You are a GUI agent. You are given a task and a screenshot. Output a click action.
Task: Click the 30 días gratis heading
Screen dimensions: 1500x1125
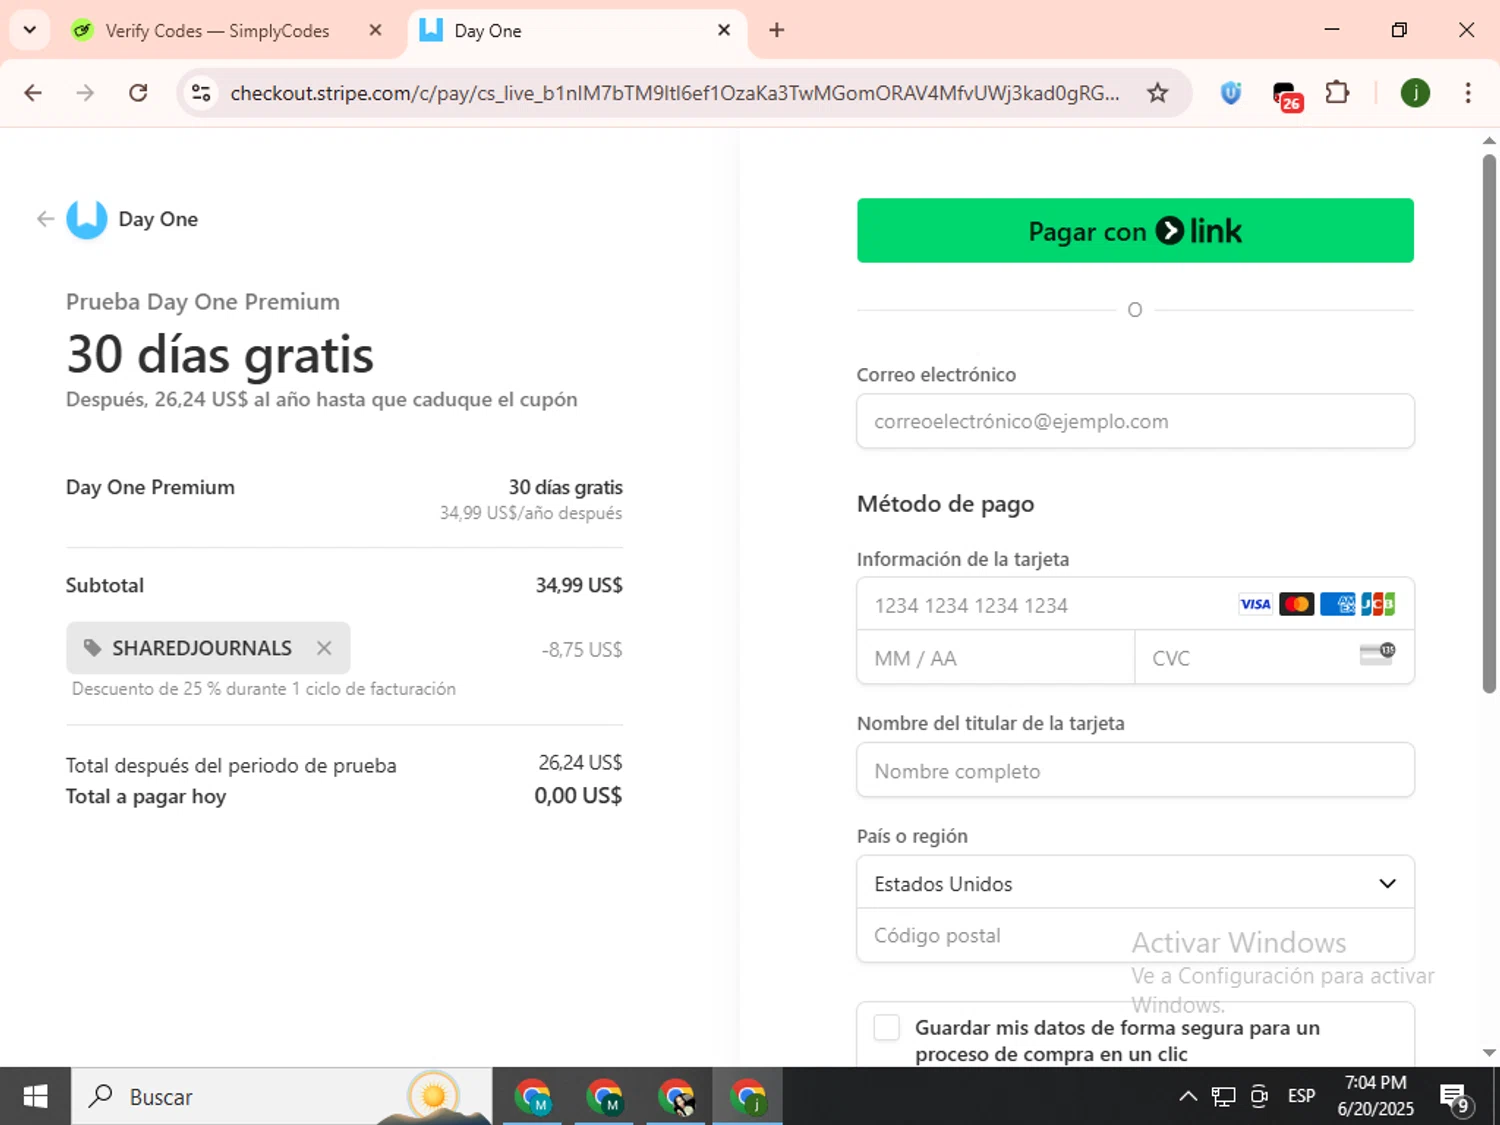click(x=220, y=354)
